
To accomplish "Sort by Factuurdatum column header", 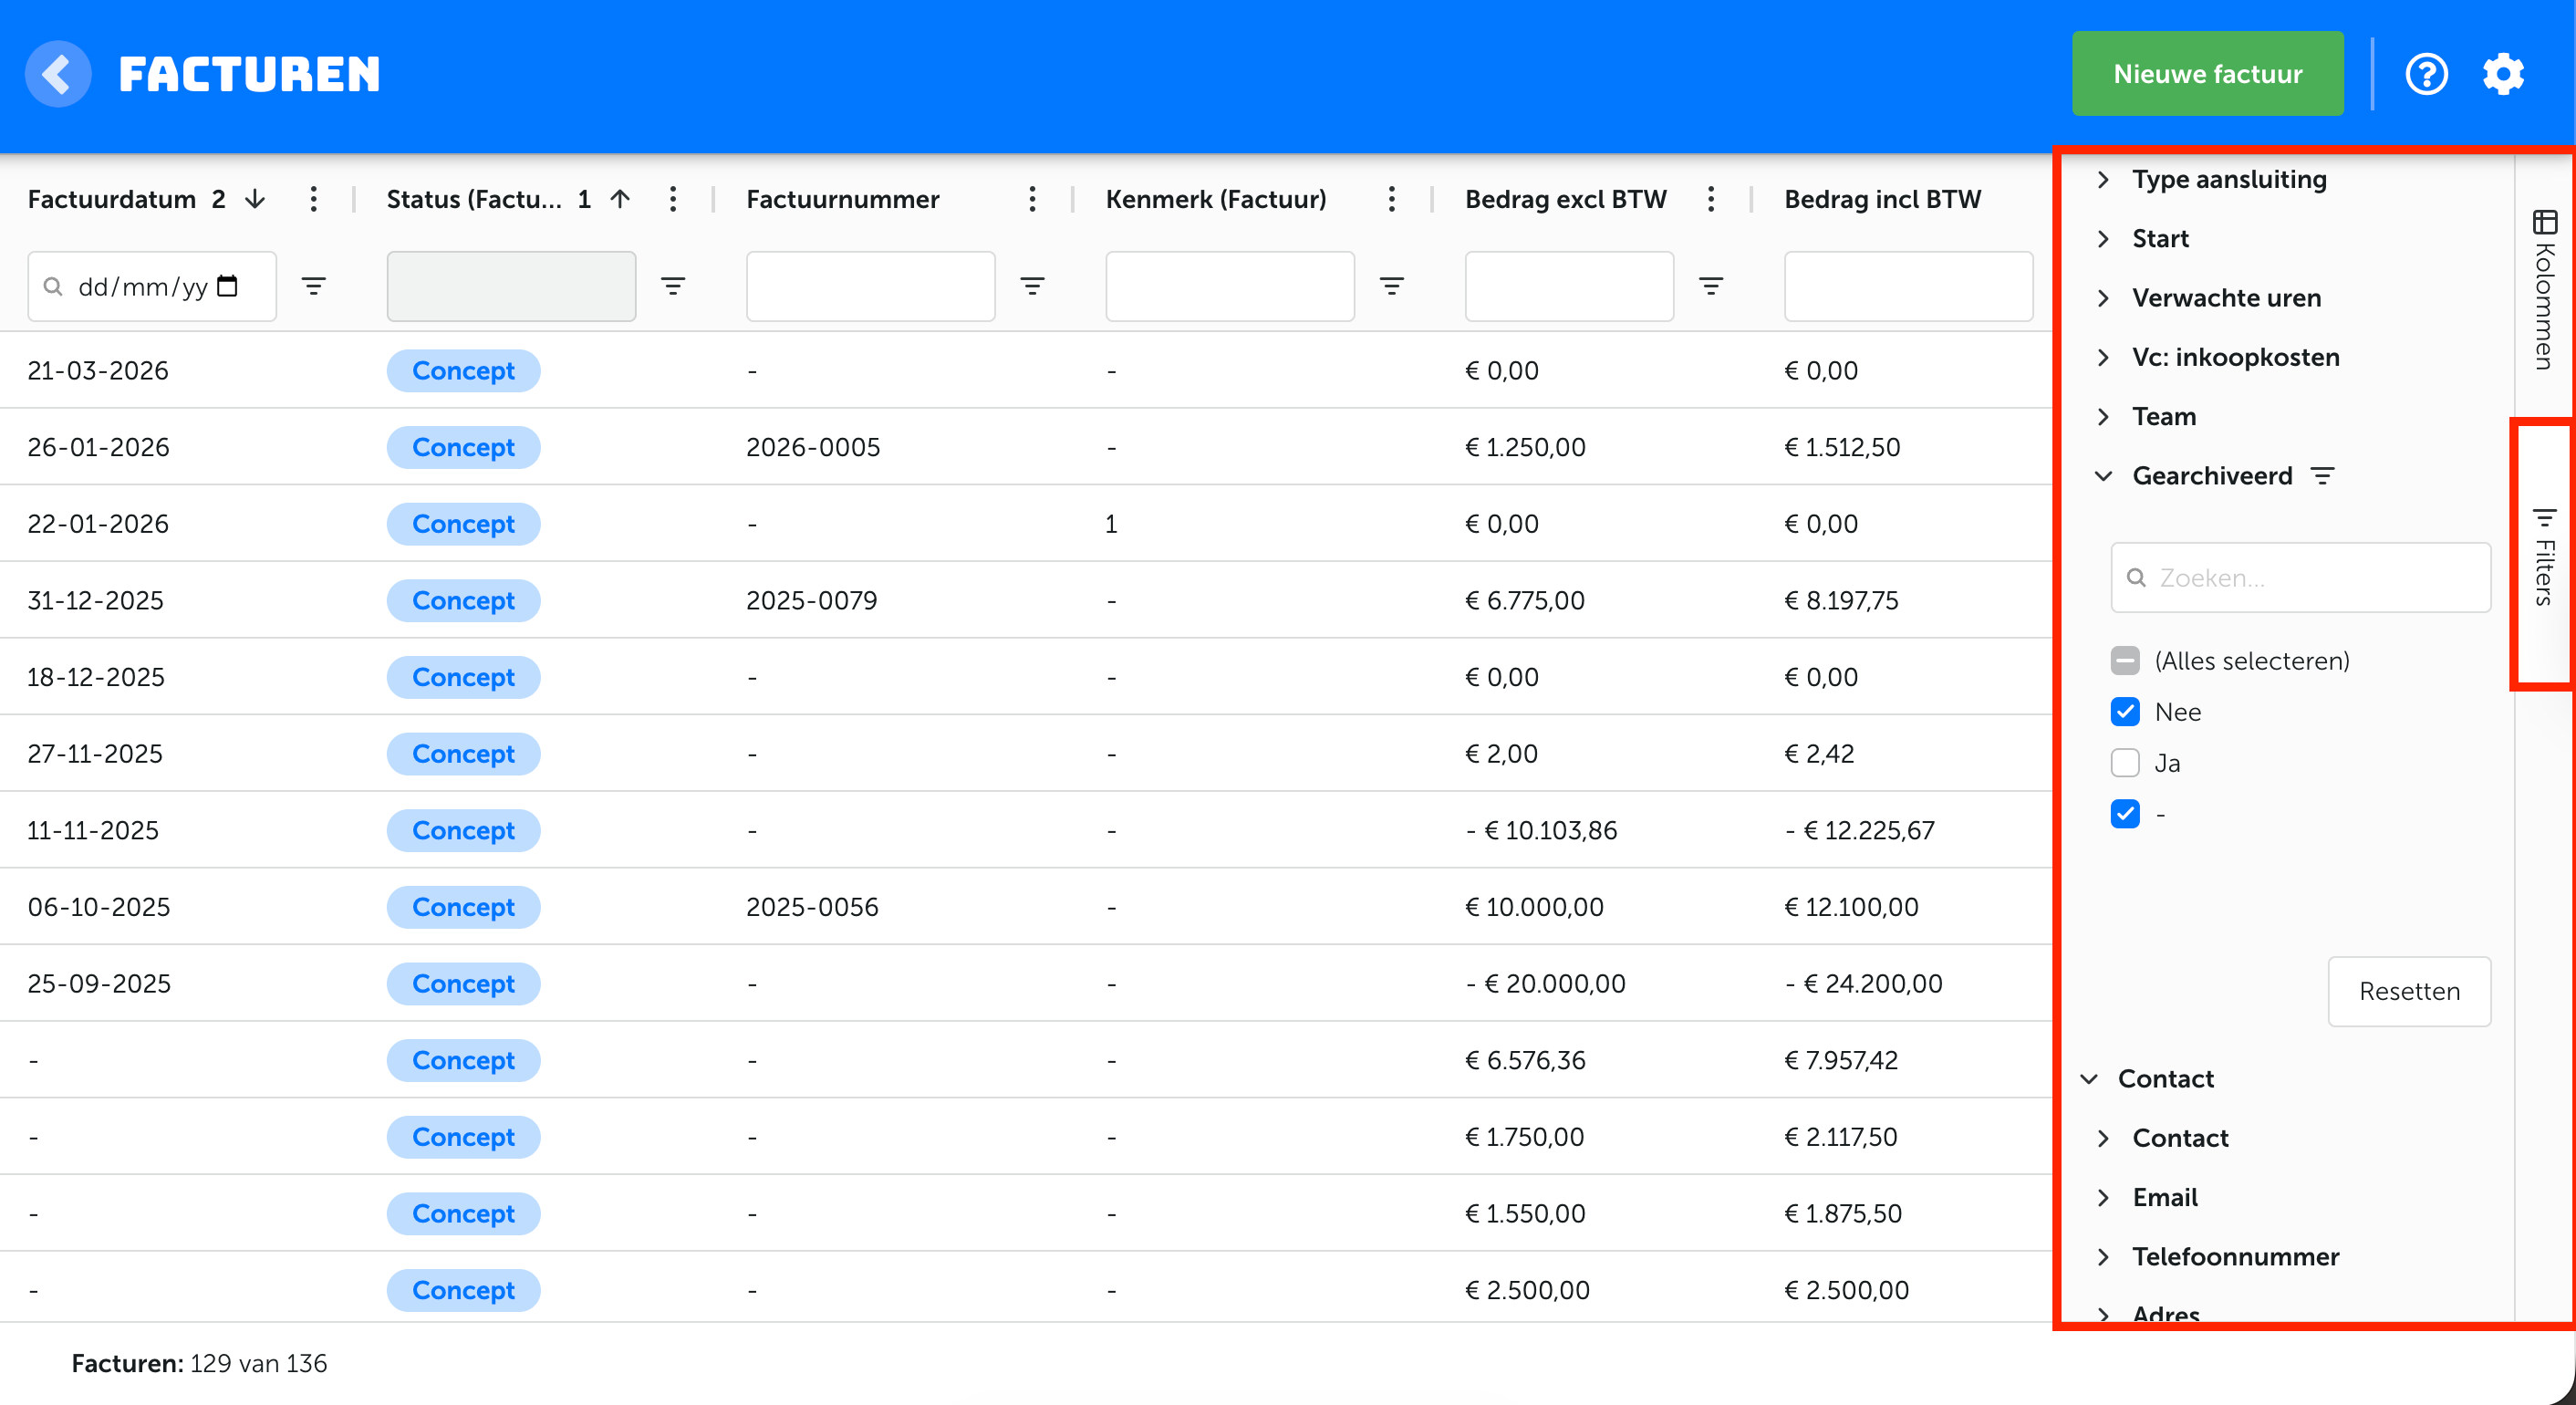I will pyautogui.click(x=112, y=199).
